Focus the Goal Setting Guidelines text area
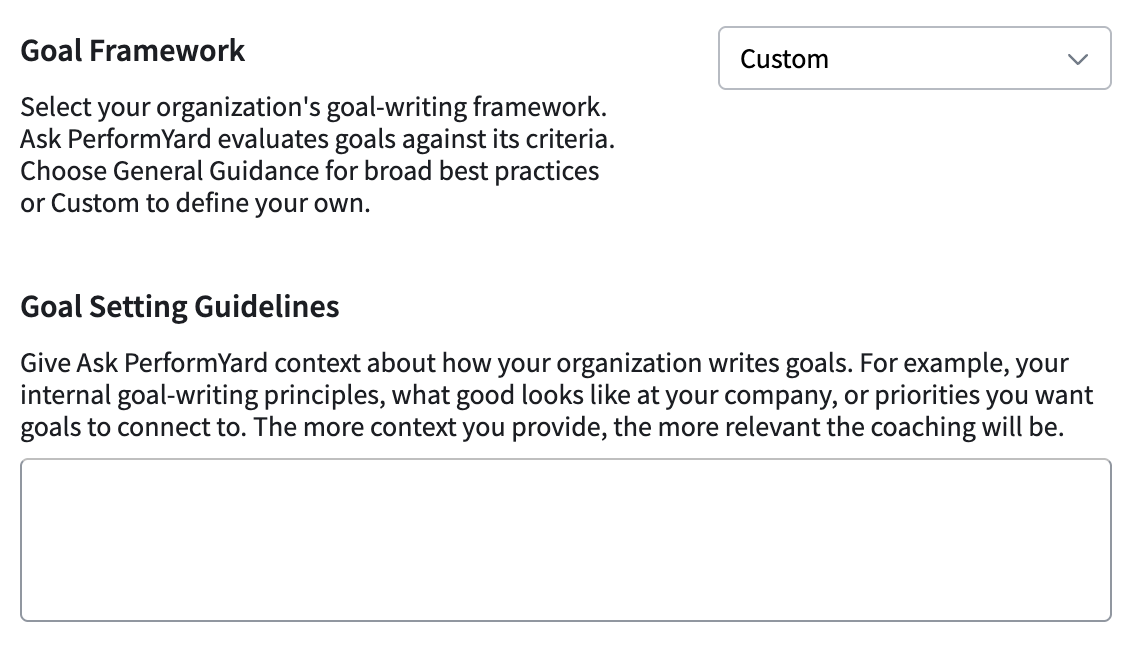 click(566, 540)
